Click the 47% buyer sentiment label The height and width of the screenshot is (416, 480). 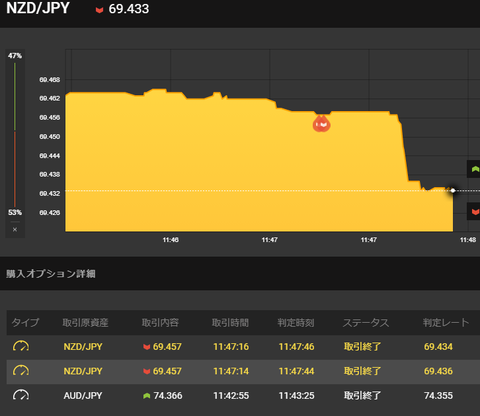pos(15,56)
